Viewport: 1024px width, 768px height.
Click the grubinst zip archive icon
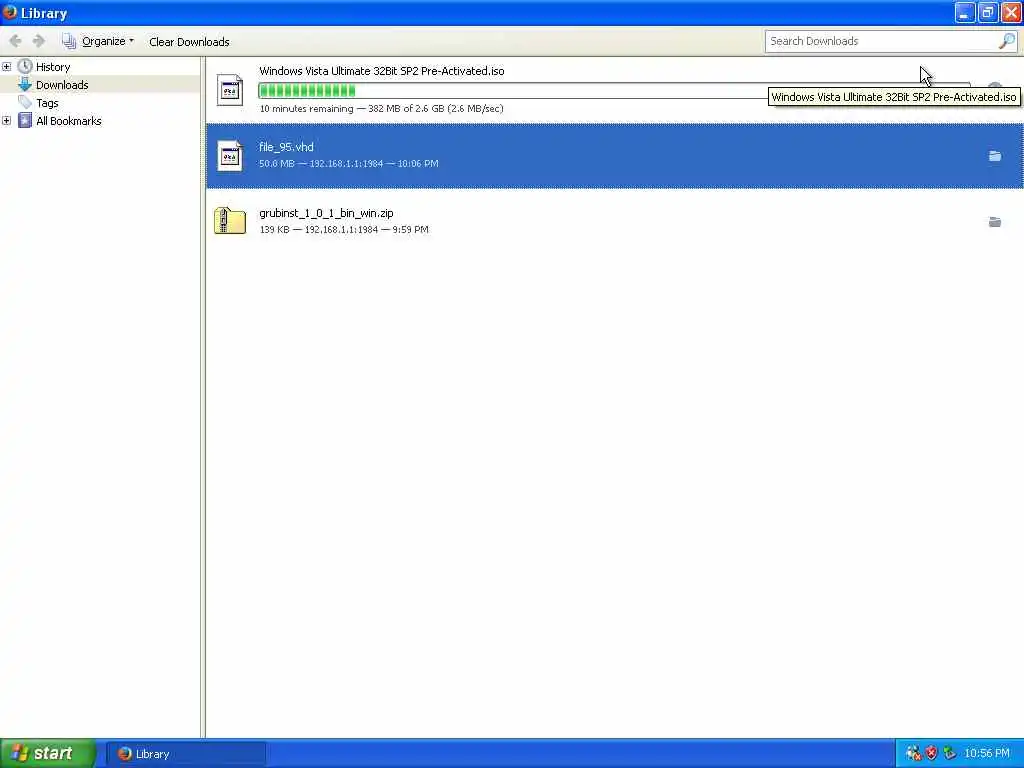[230, 221]
